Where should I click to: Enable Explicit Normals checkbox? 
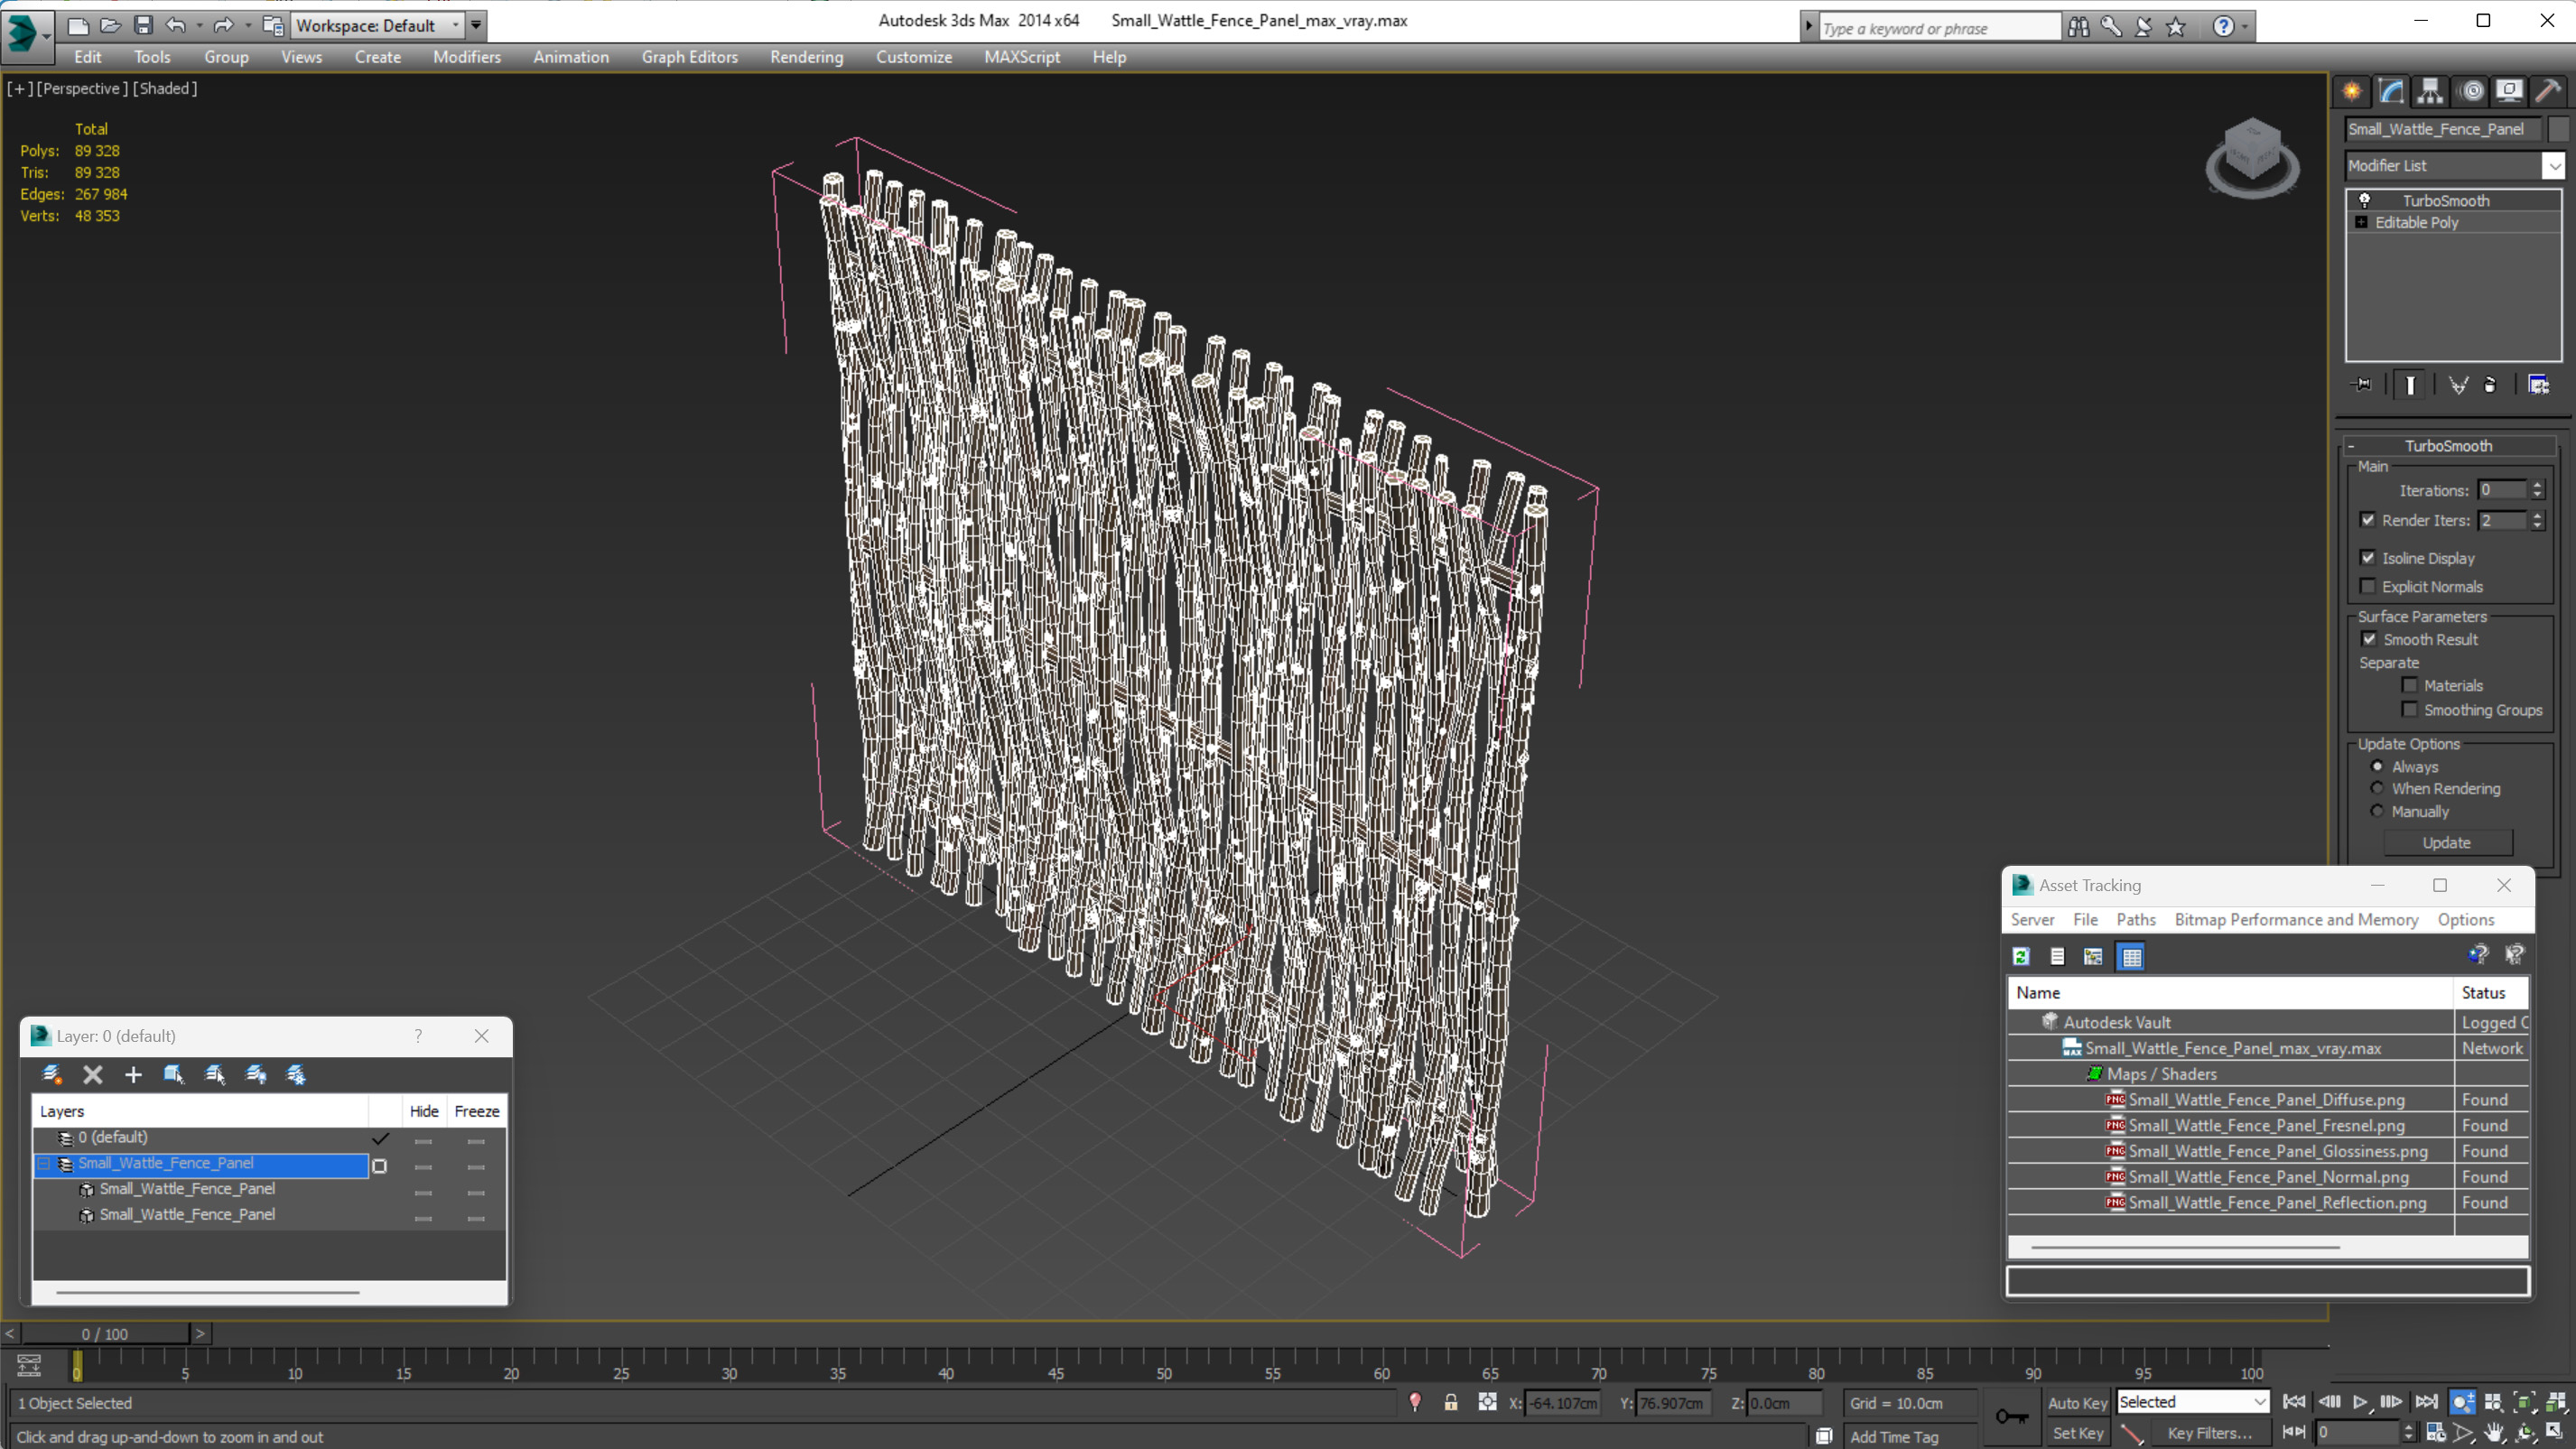coord(2368,586)
